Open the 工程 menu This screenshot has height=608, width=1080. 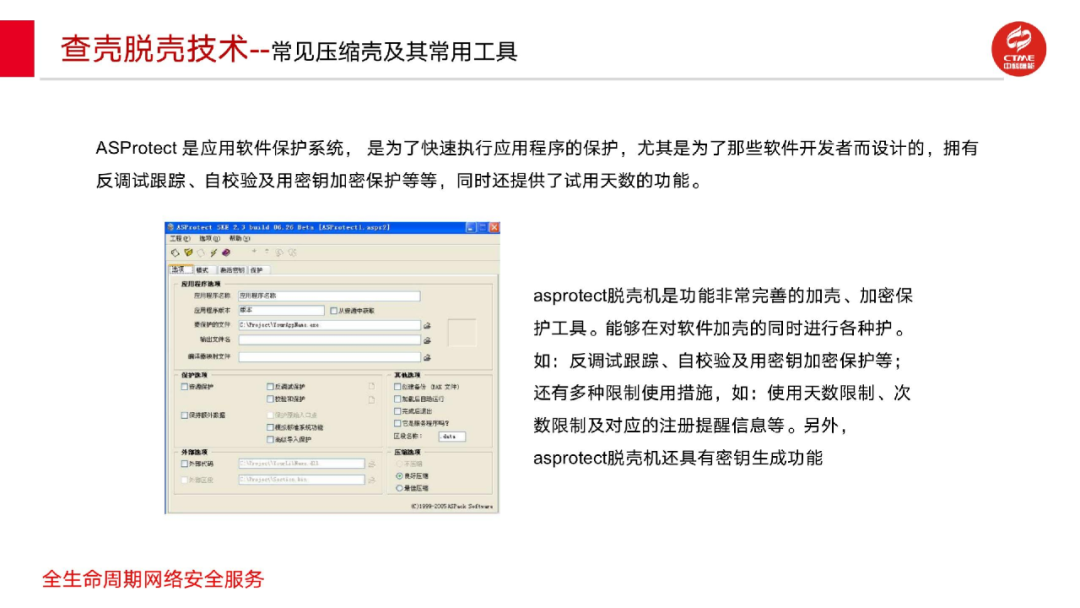coord(180,239)
